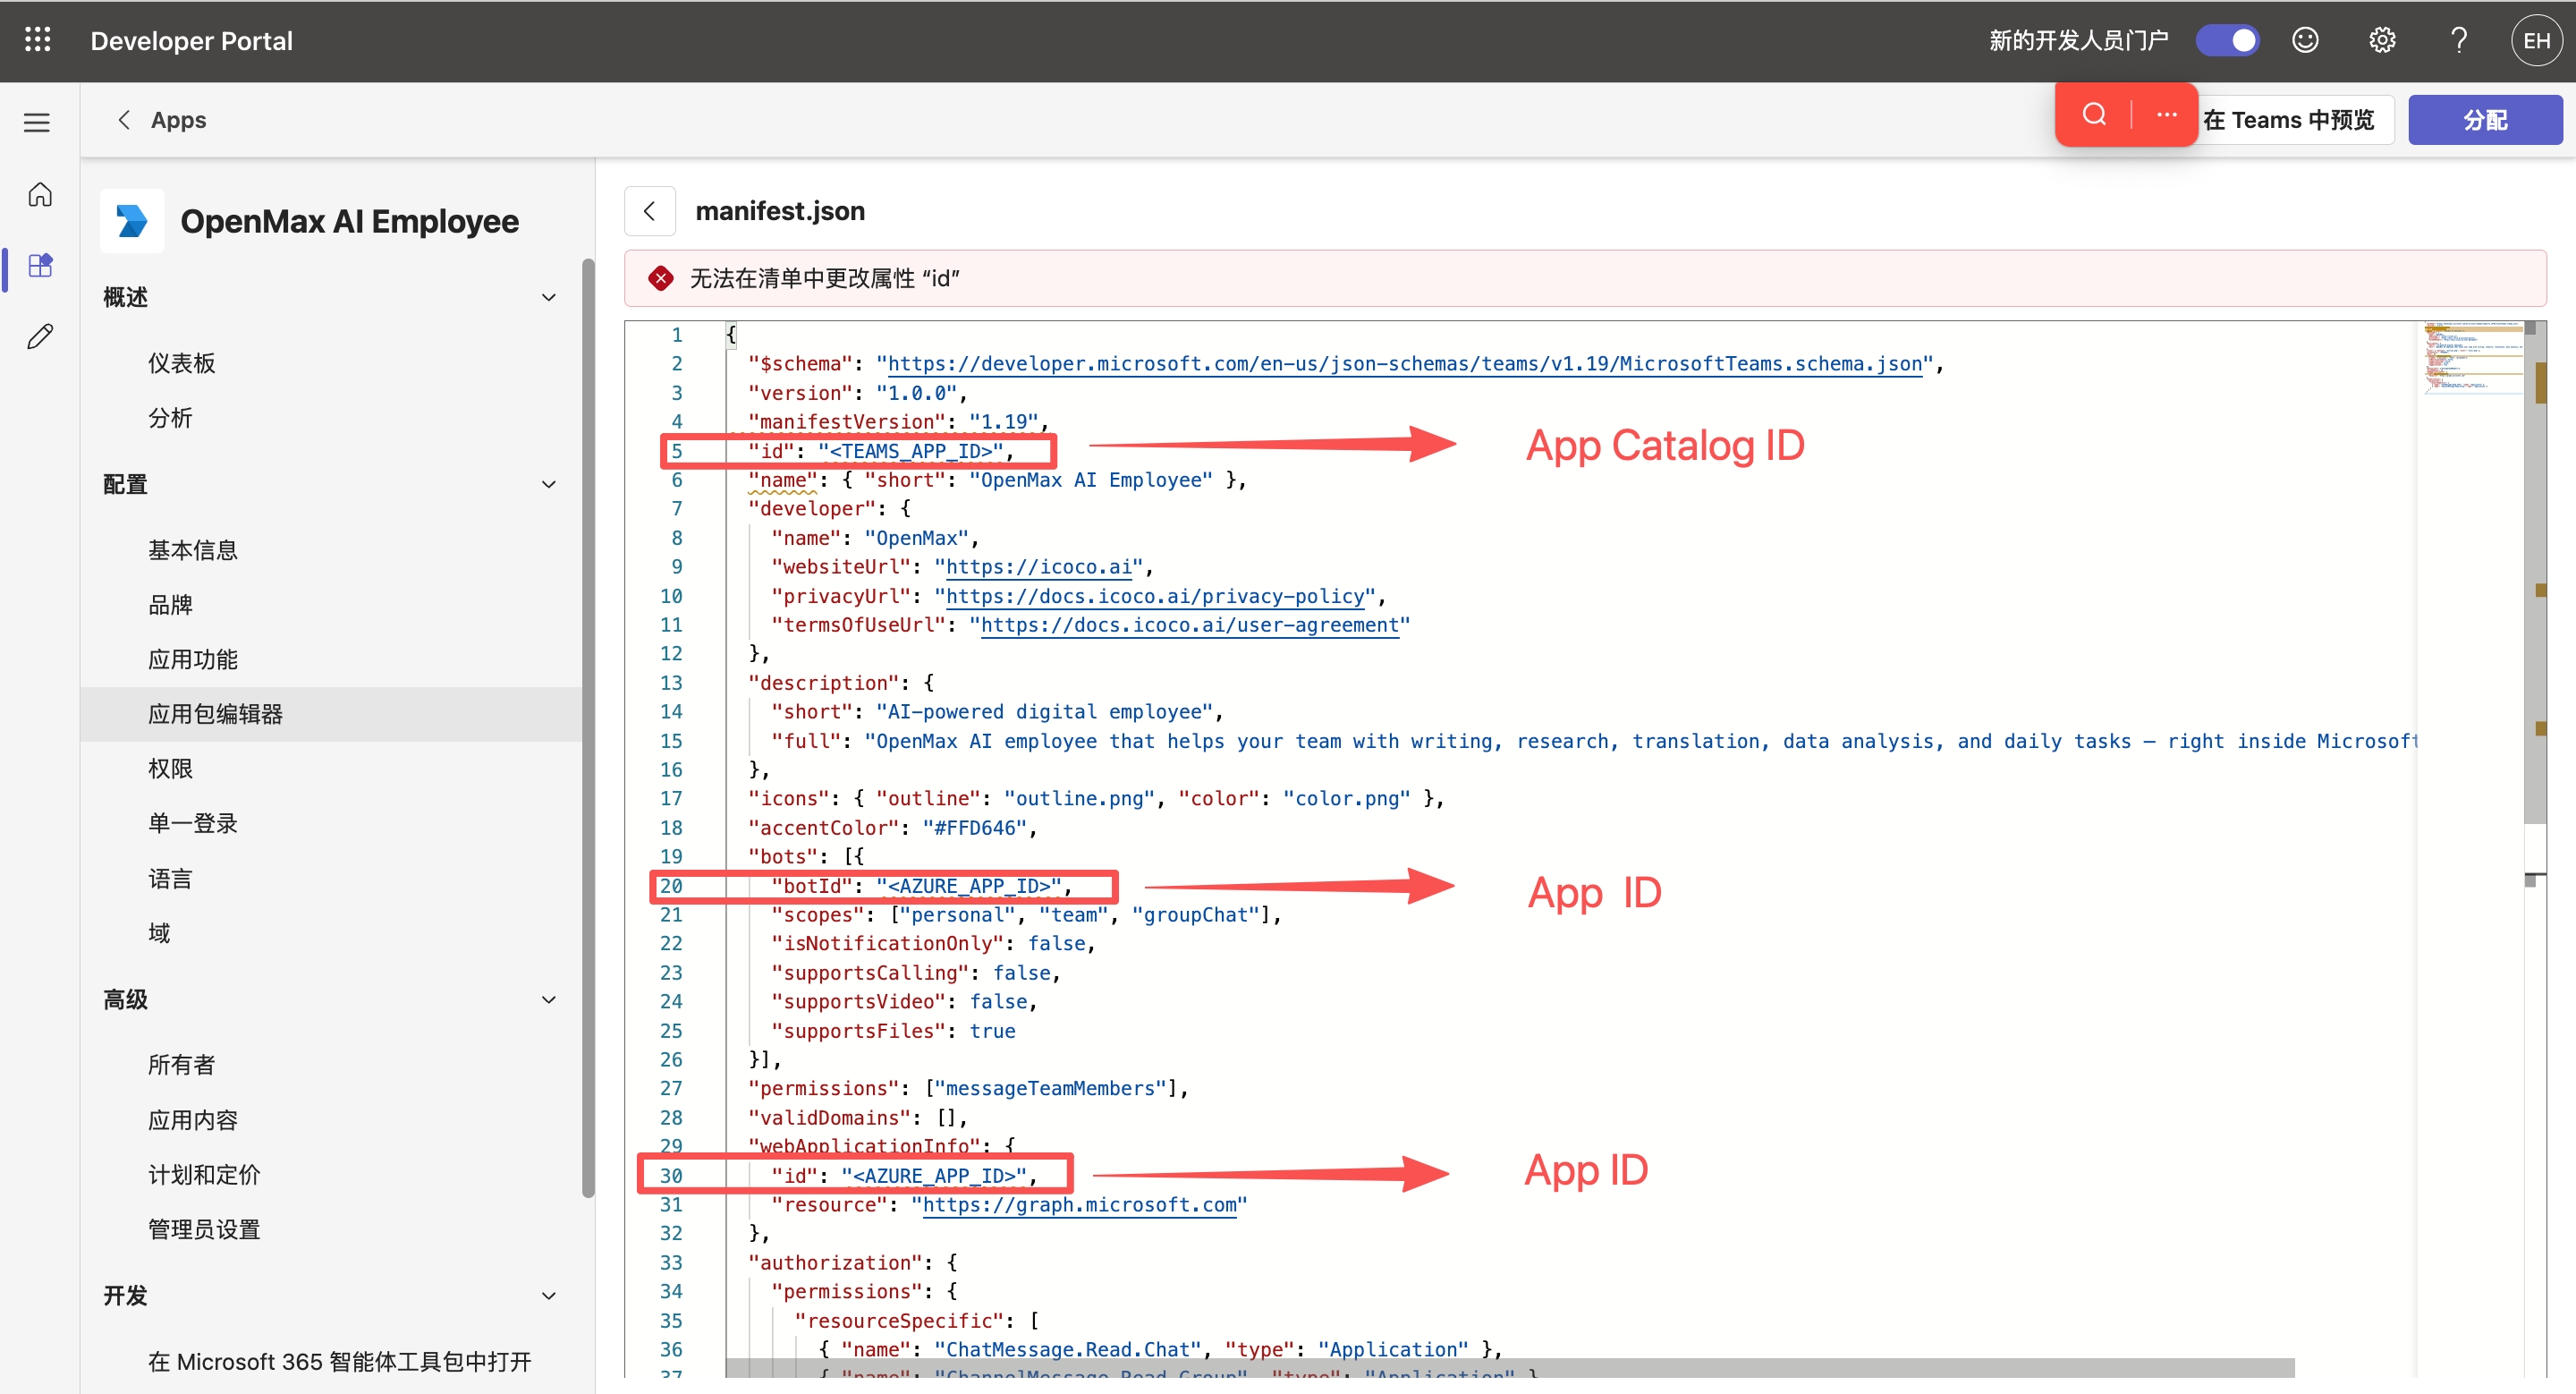The image size is (2576, 1394).
Task: Click the "1.19" manifestVersion value
Action: (x=1003, y=422)
